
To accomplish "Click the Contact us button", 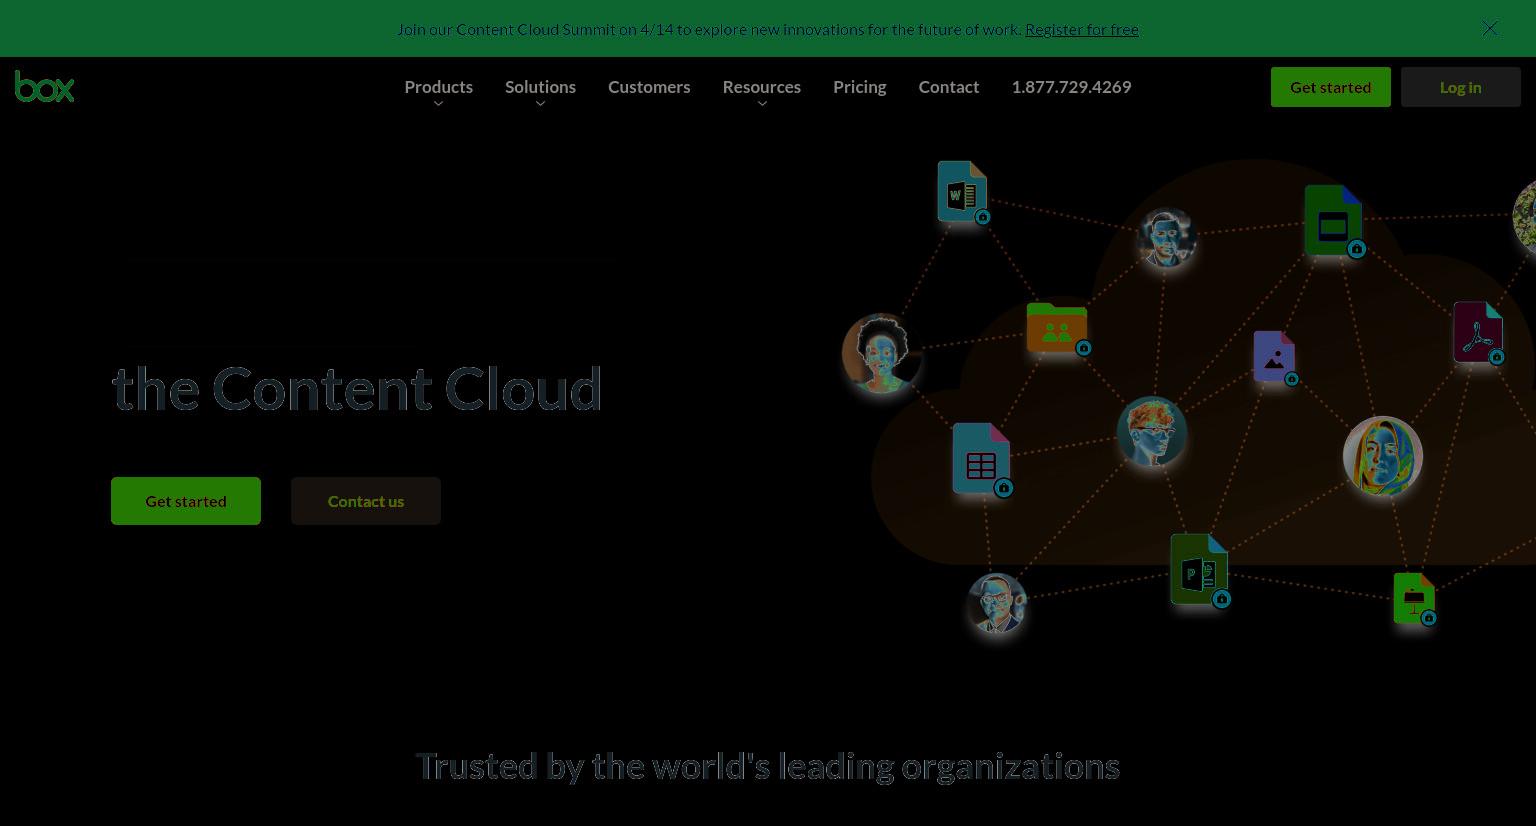I will pyautogui.click(x=366, y=501).
